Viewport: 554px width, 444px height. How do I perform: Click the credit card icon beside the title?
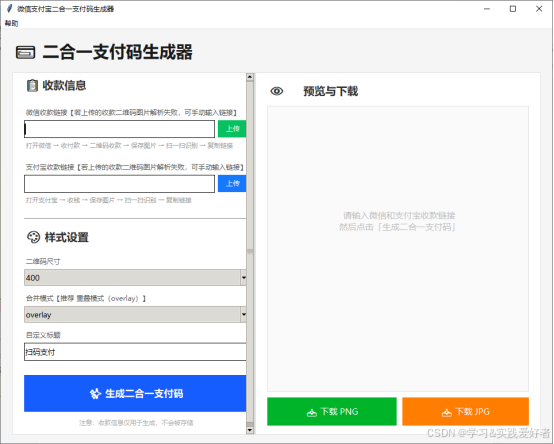[25, 52]
